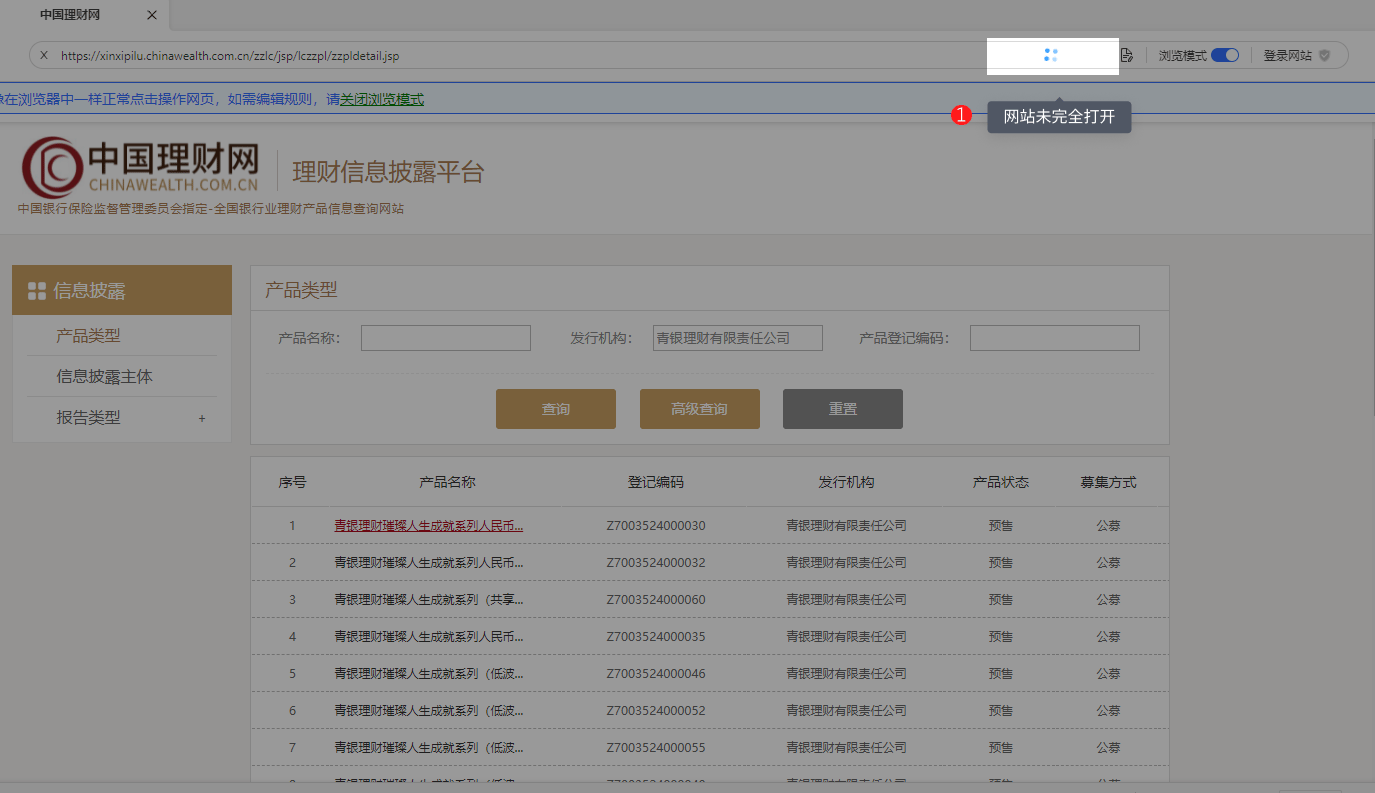Click the 发行机构 input field
The height and width of the screenshot is (793, 1375).
(x=738, y=338)
